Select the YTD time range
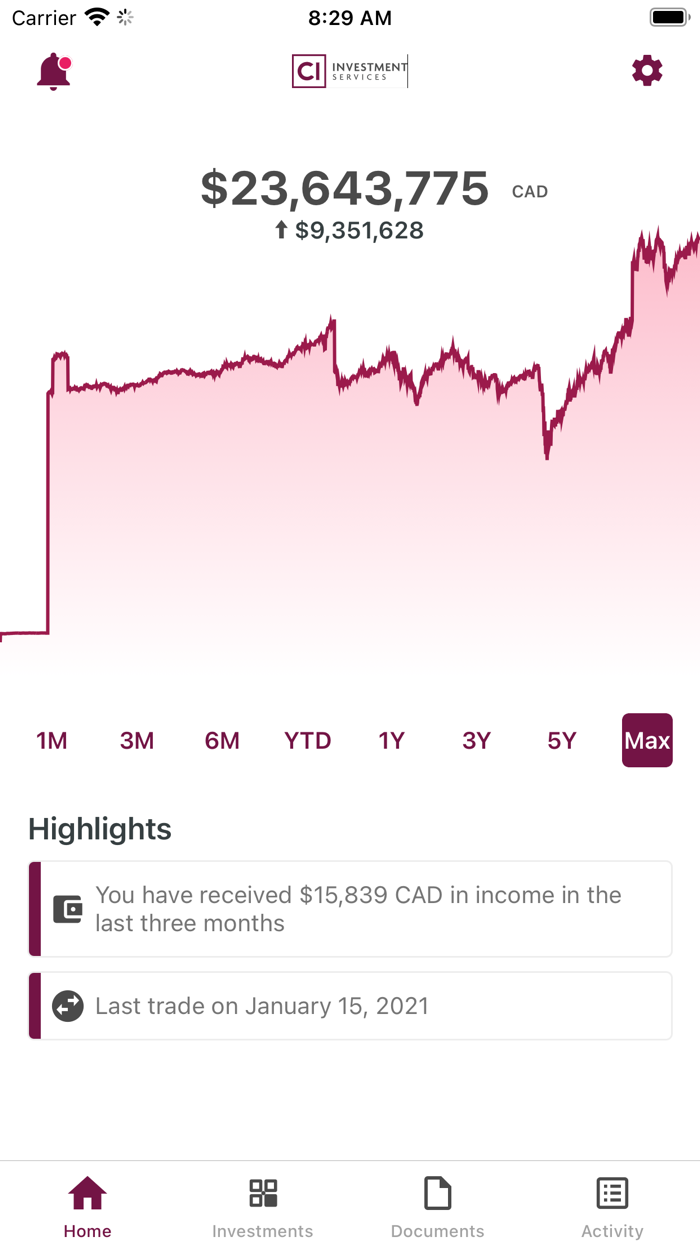This screenshot has width=700, height=1244. (x=307, y=740)
